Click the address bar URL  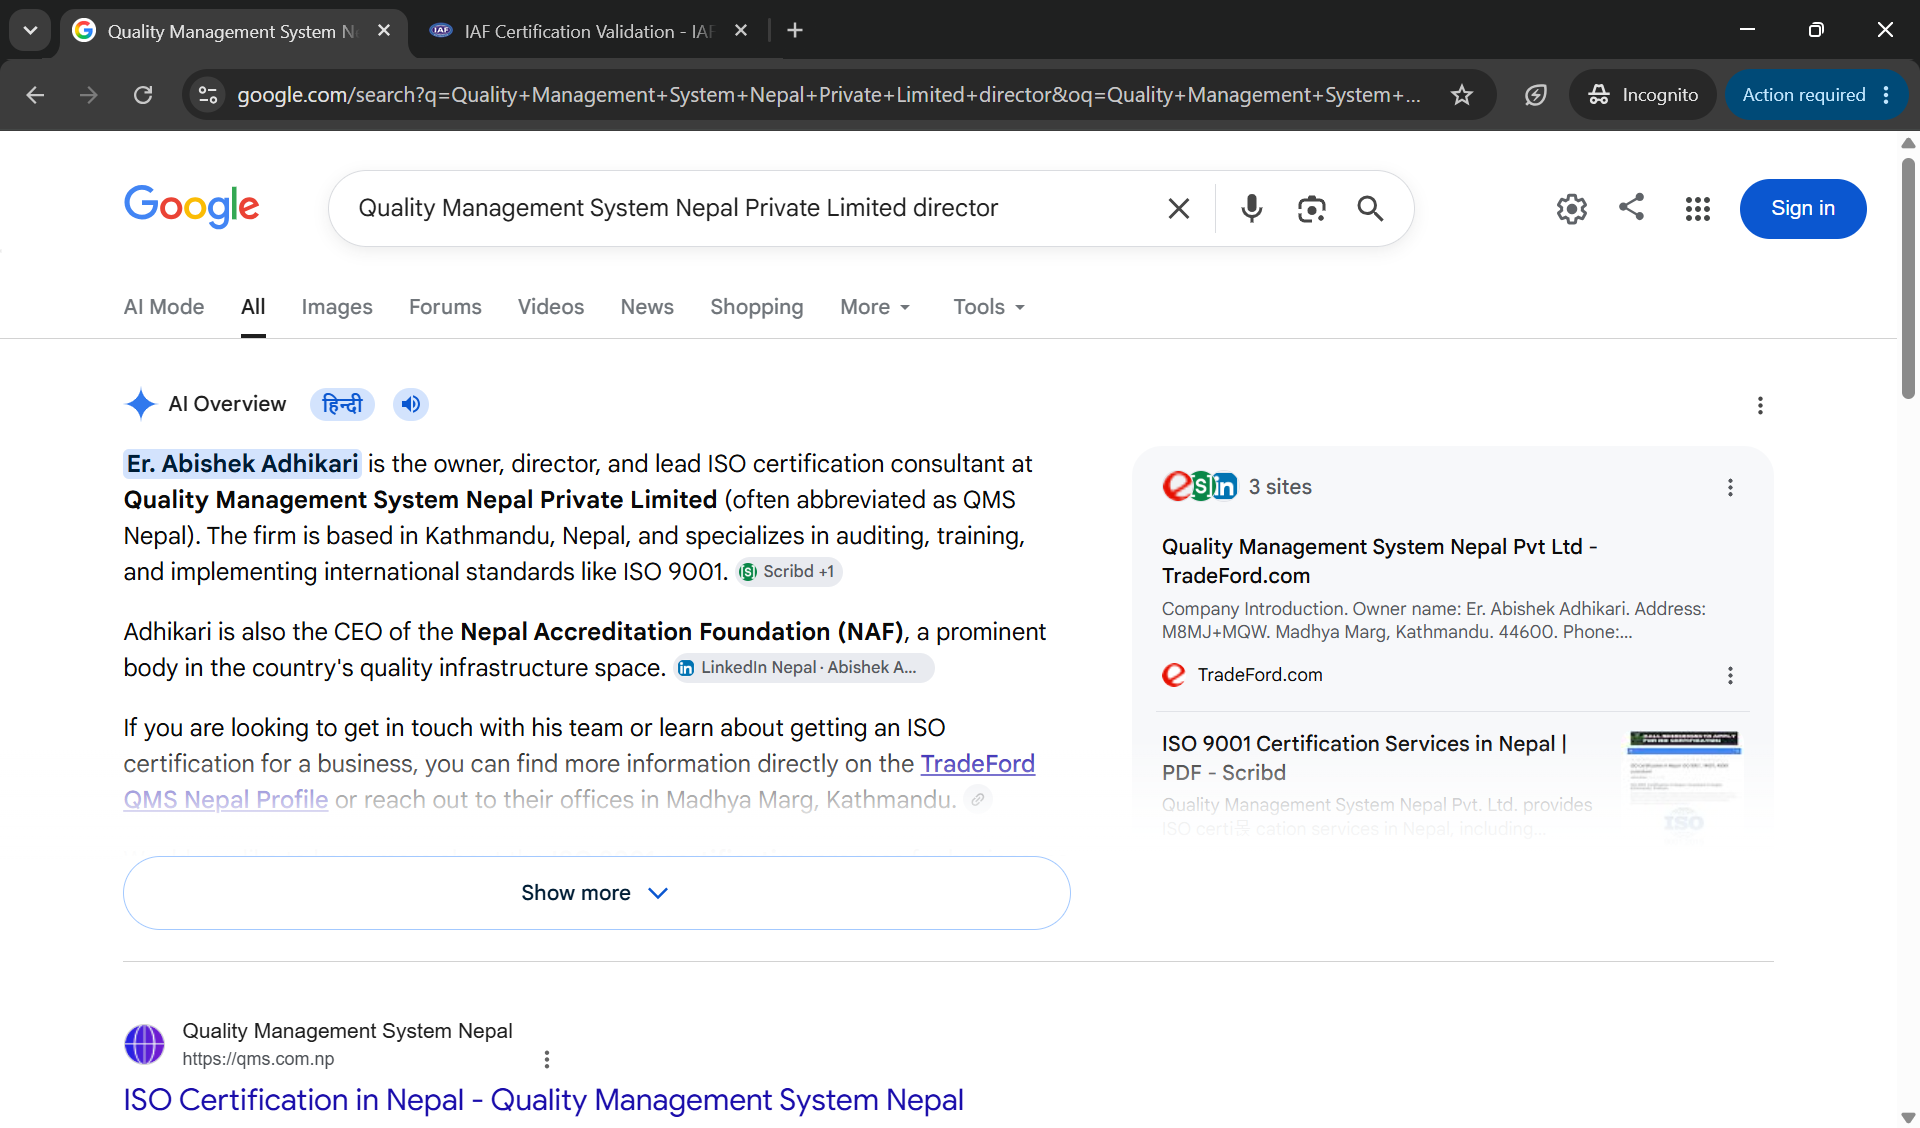tap(828, 95)
